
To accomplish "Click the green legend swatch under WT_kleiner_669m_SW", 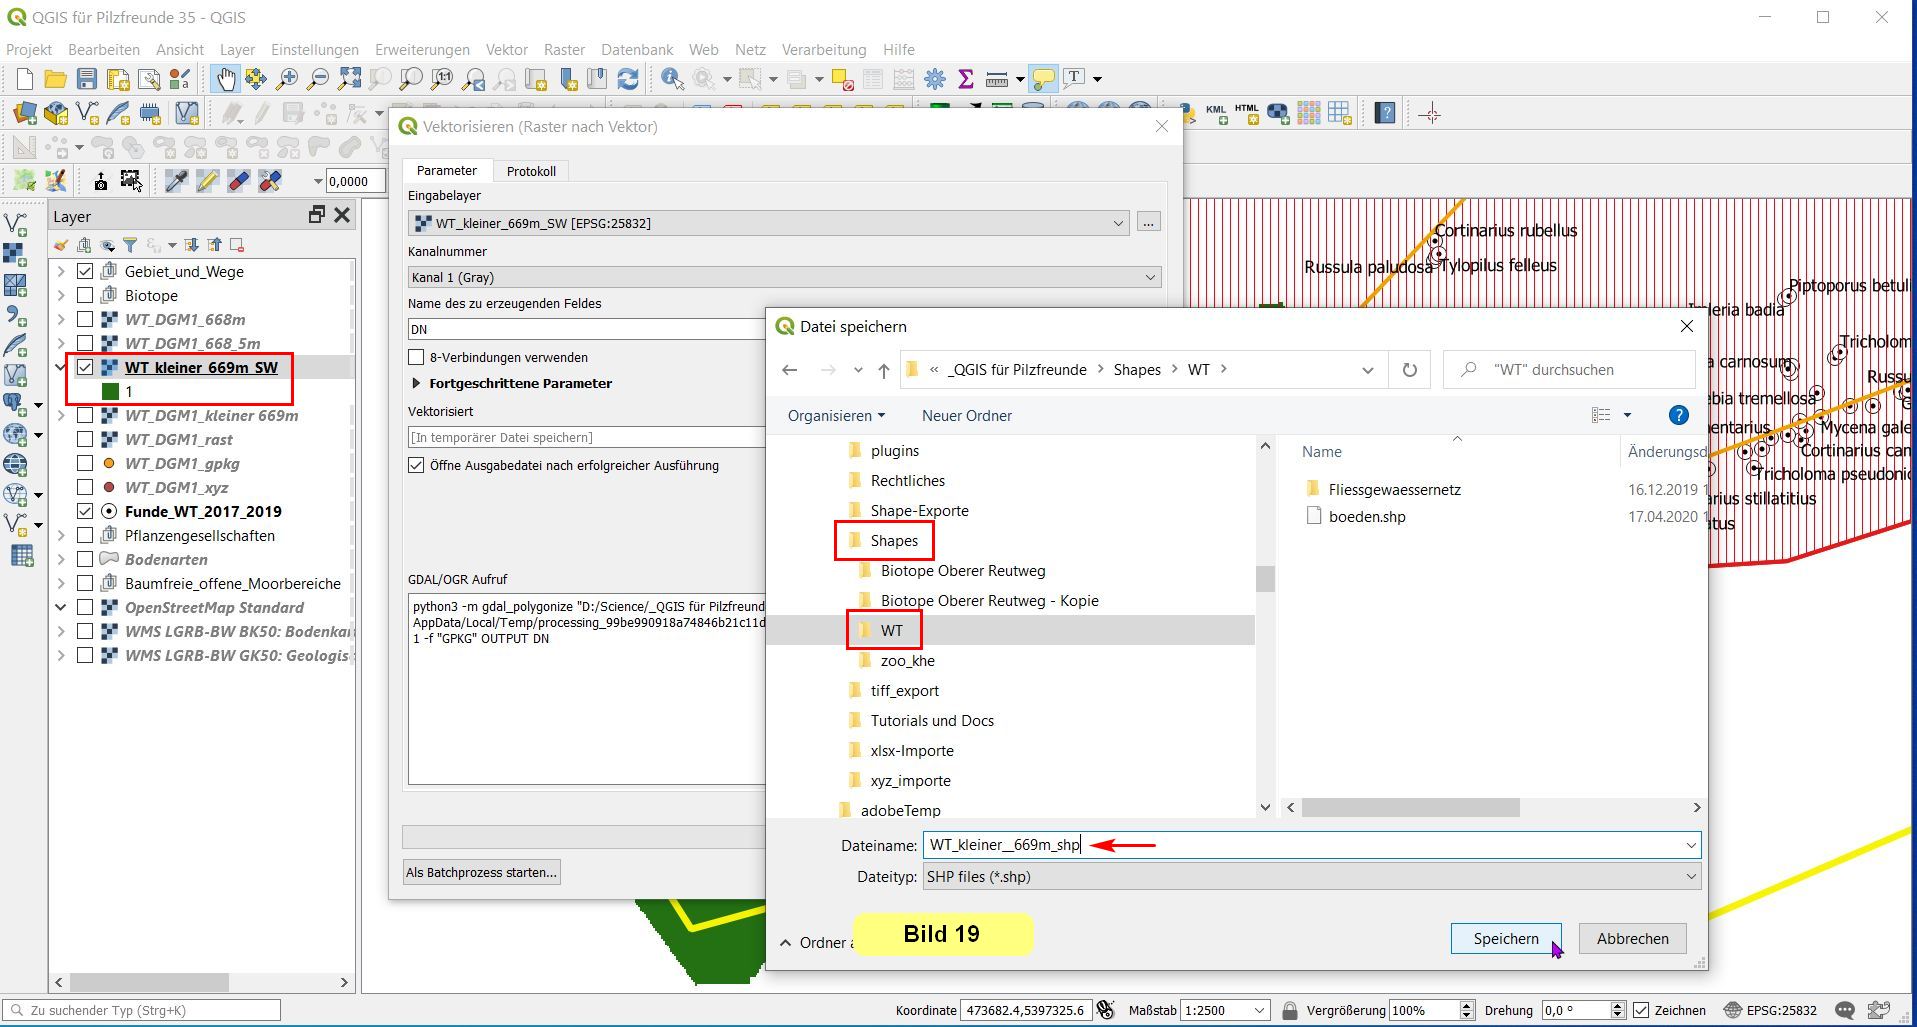I will 111,391.
